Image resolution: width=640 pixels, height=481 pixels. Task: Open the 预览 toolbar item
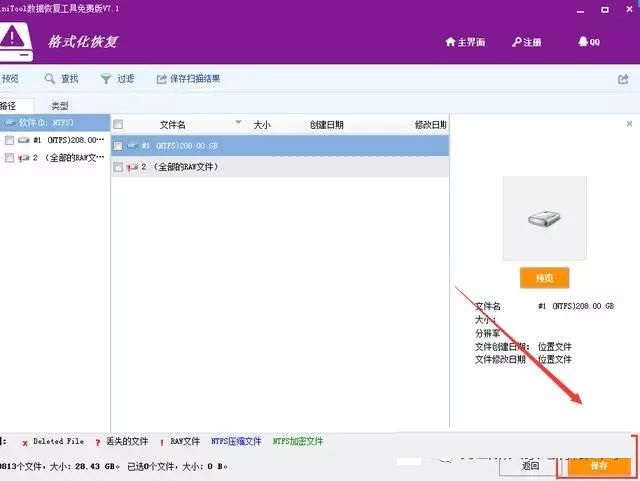(10, 79)
